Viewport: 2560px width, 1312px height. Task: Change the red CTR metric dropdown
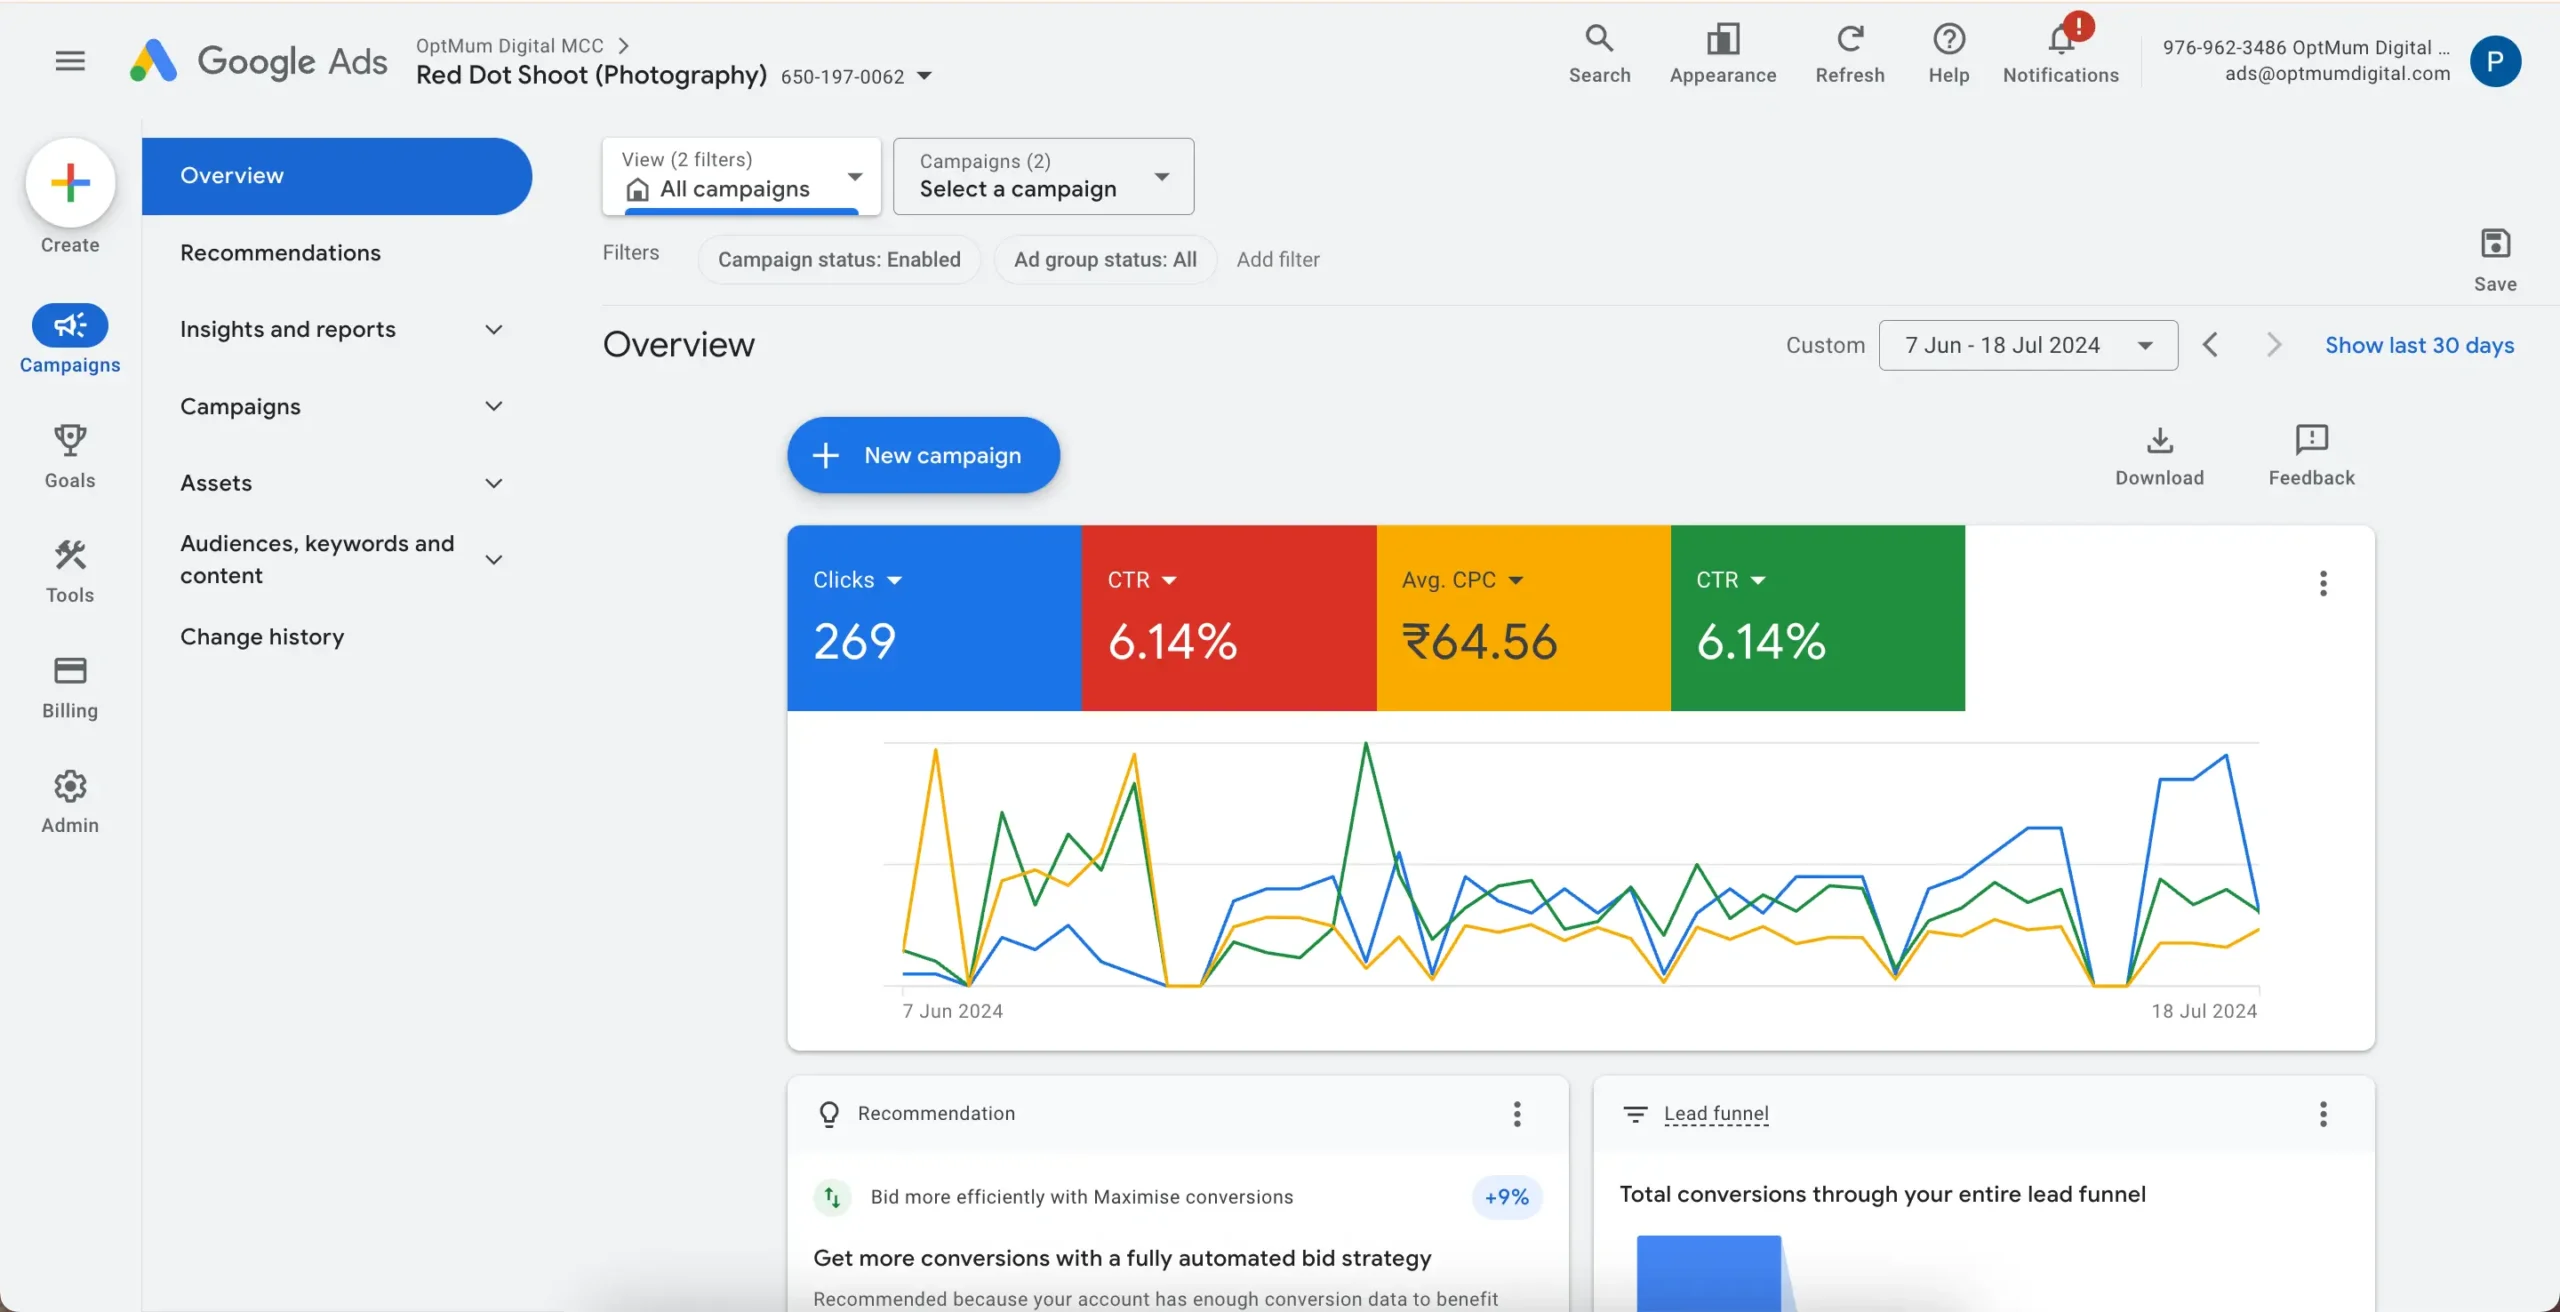pyautogui.click(x=1141, y=580)
